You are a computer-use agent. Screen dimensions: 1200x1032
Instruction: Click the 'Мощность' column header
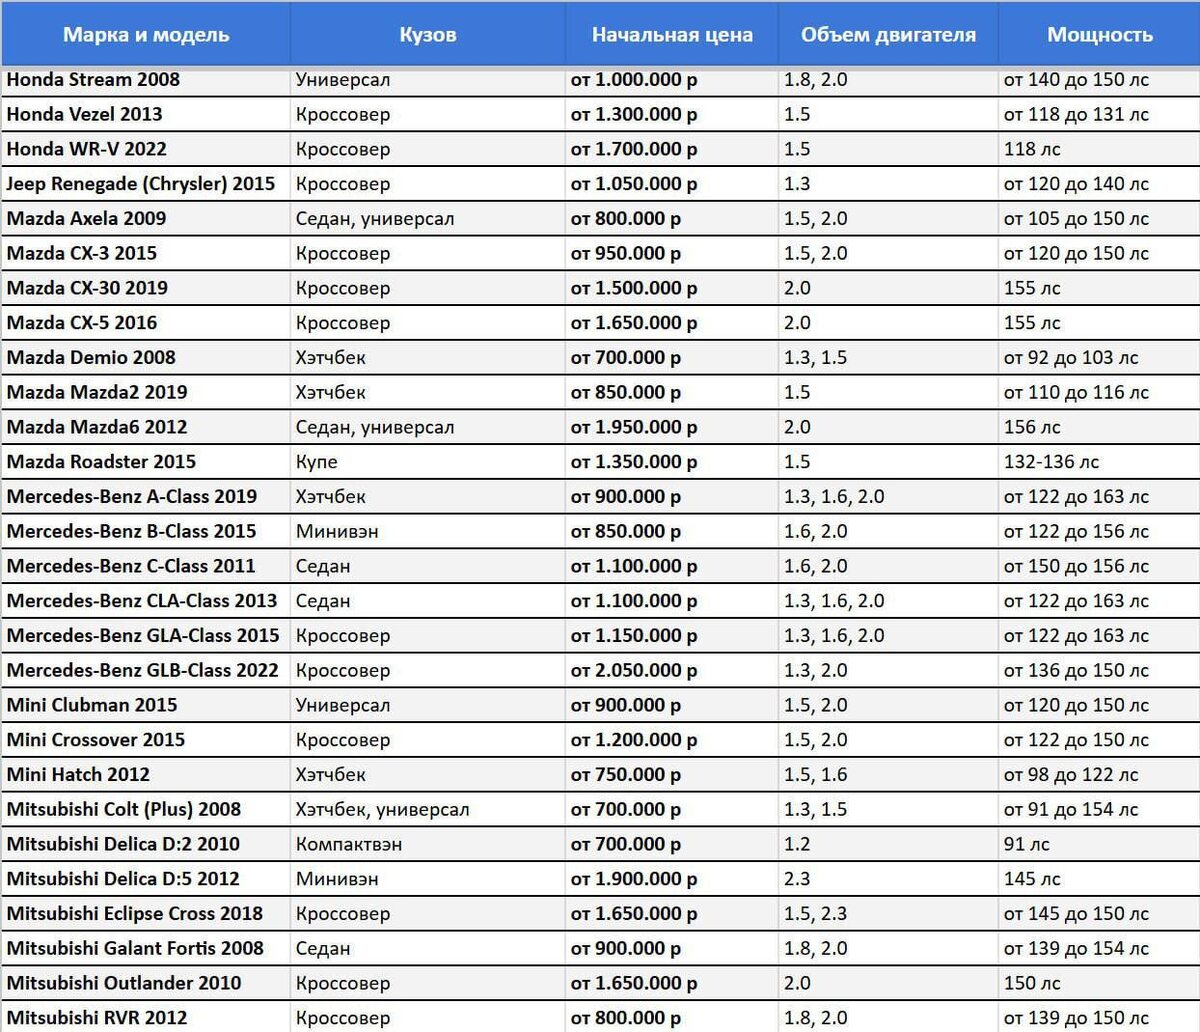pos(1099,34)
